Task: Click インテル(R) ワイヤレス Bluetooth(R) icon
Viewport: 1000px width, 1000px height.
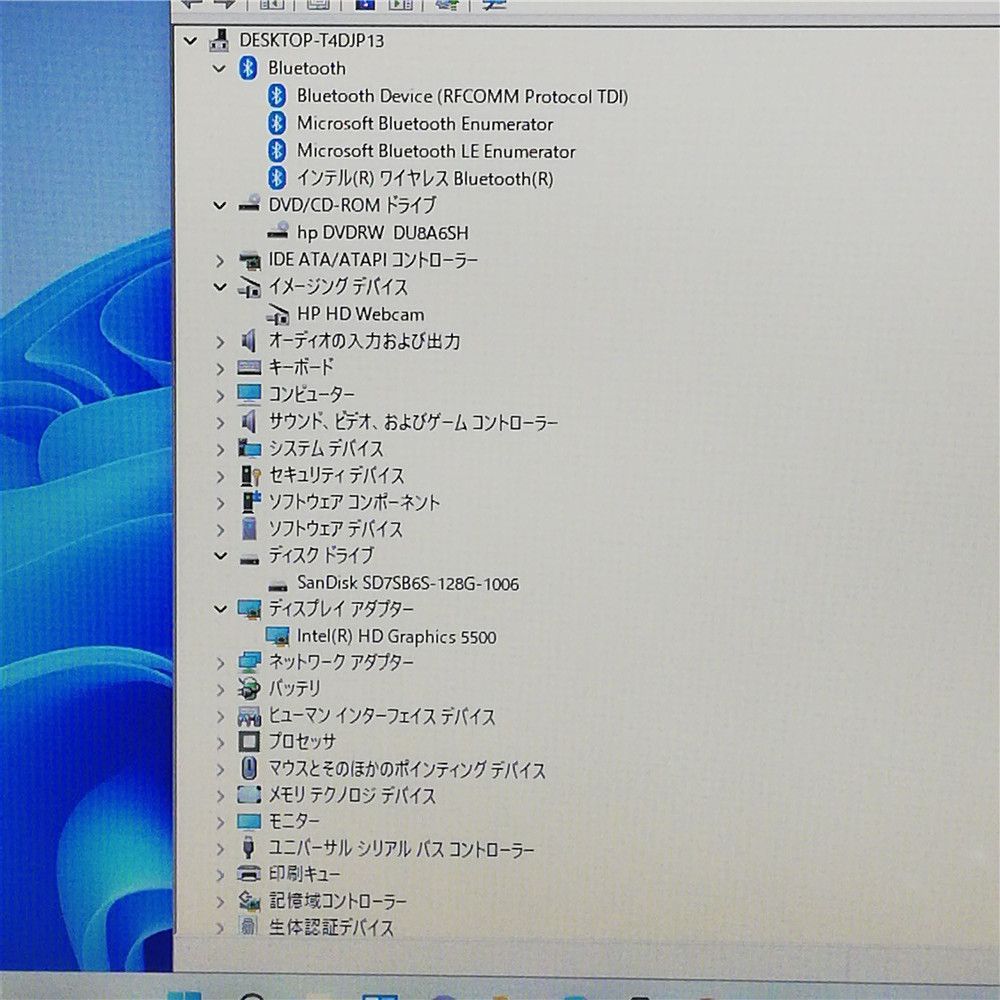Action: (276, 178)
